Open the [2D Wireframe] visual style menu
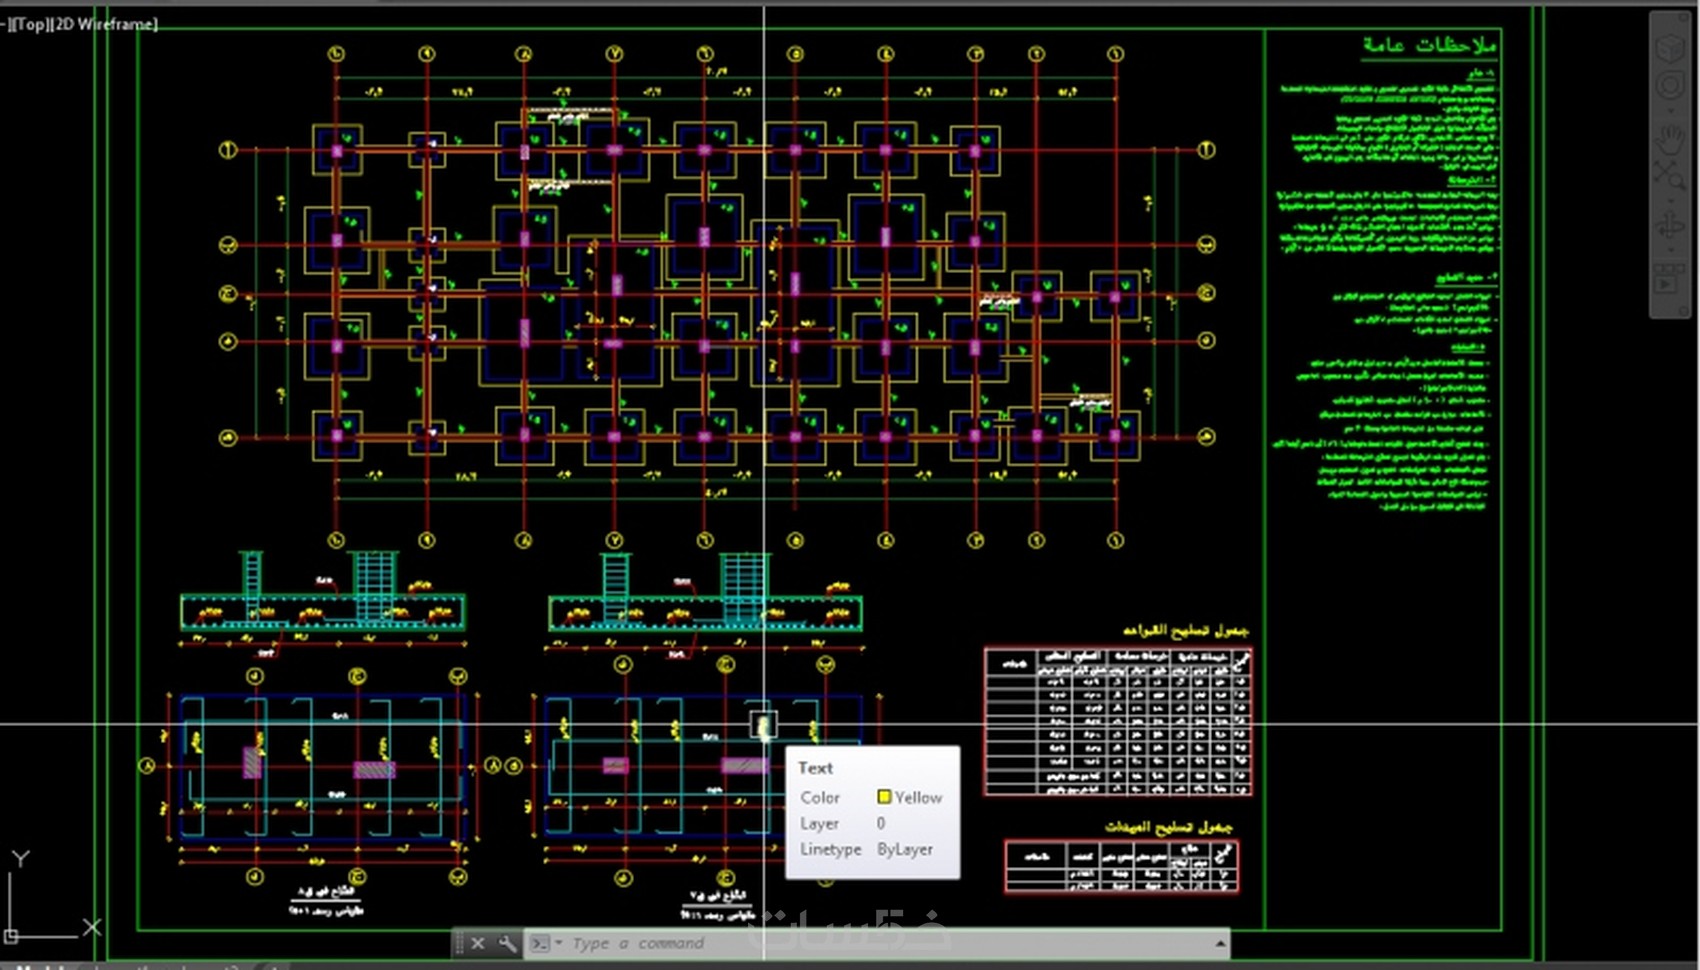The image size is (1700, 970). pos(104,24)
